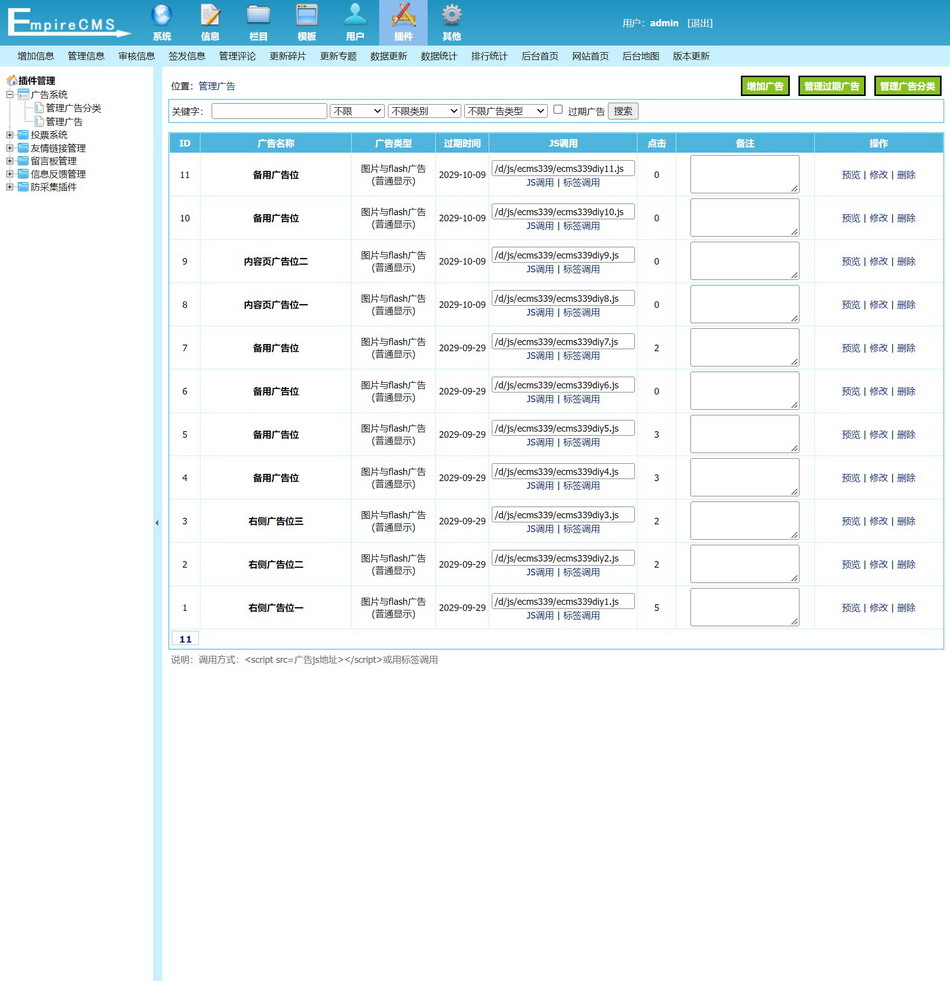Open the 不限类别 dropdown
950x981 pixels.
click(424, 111)
